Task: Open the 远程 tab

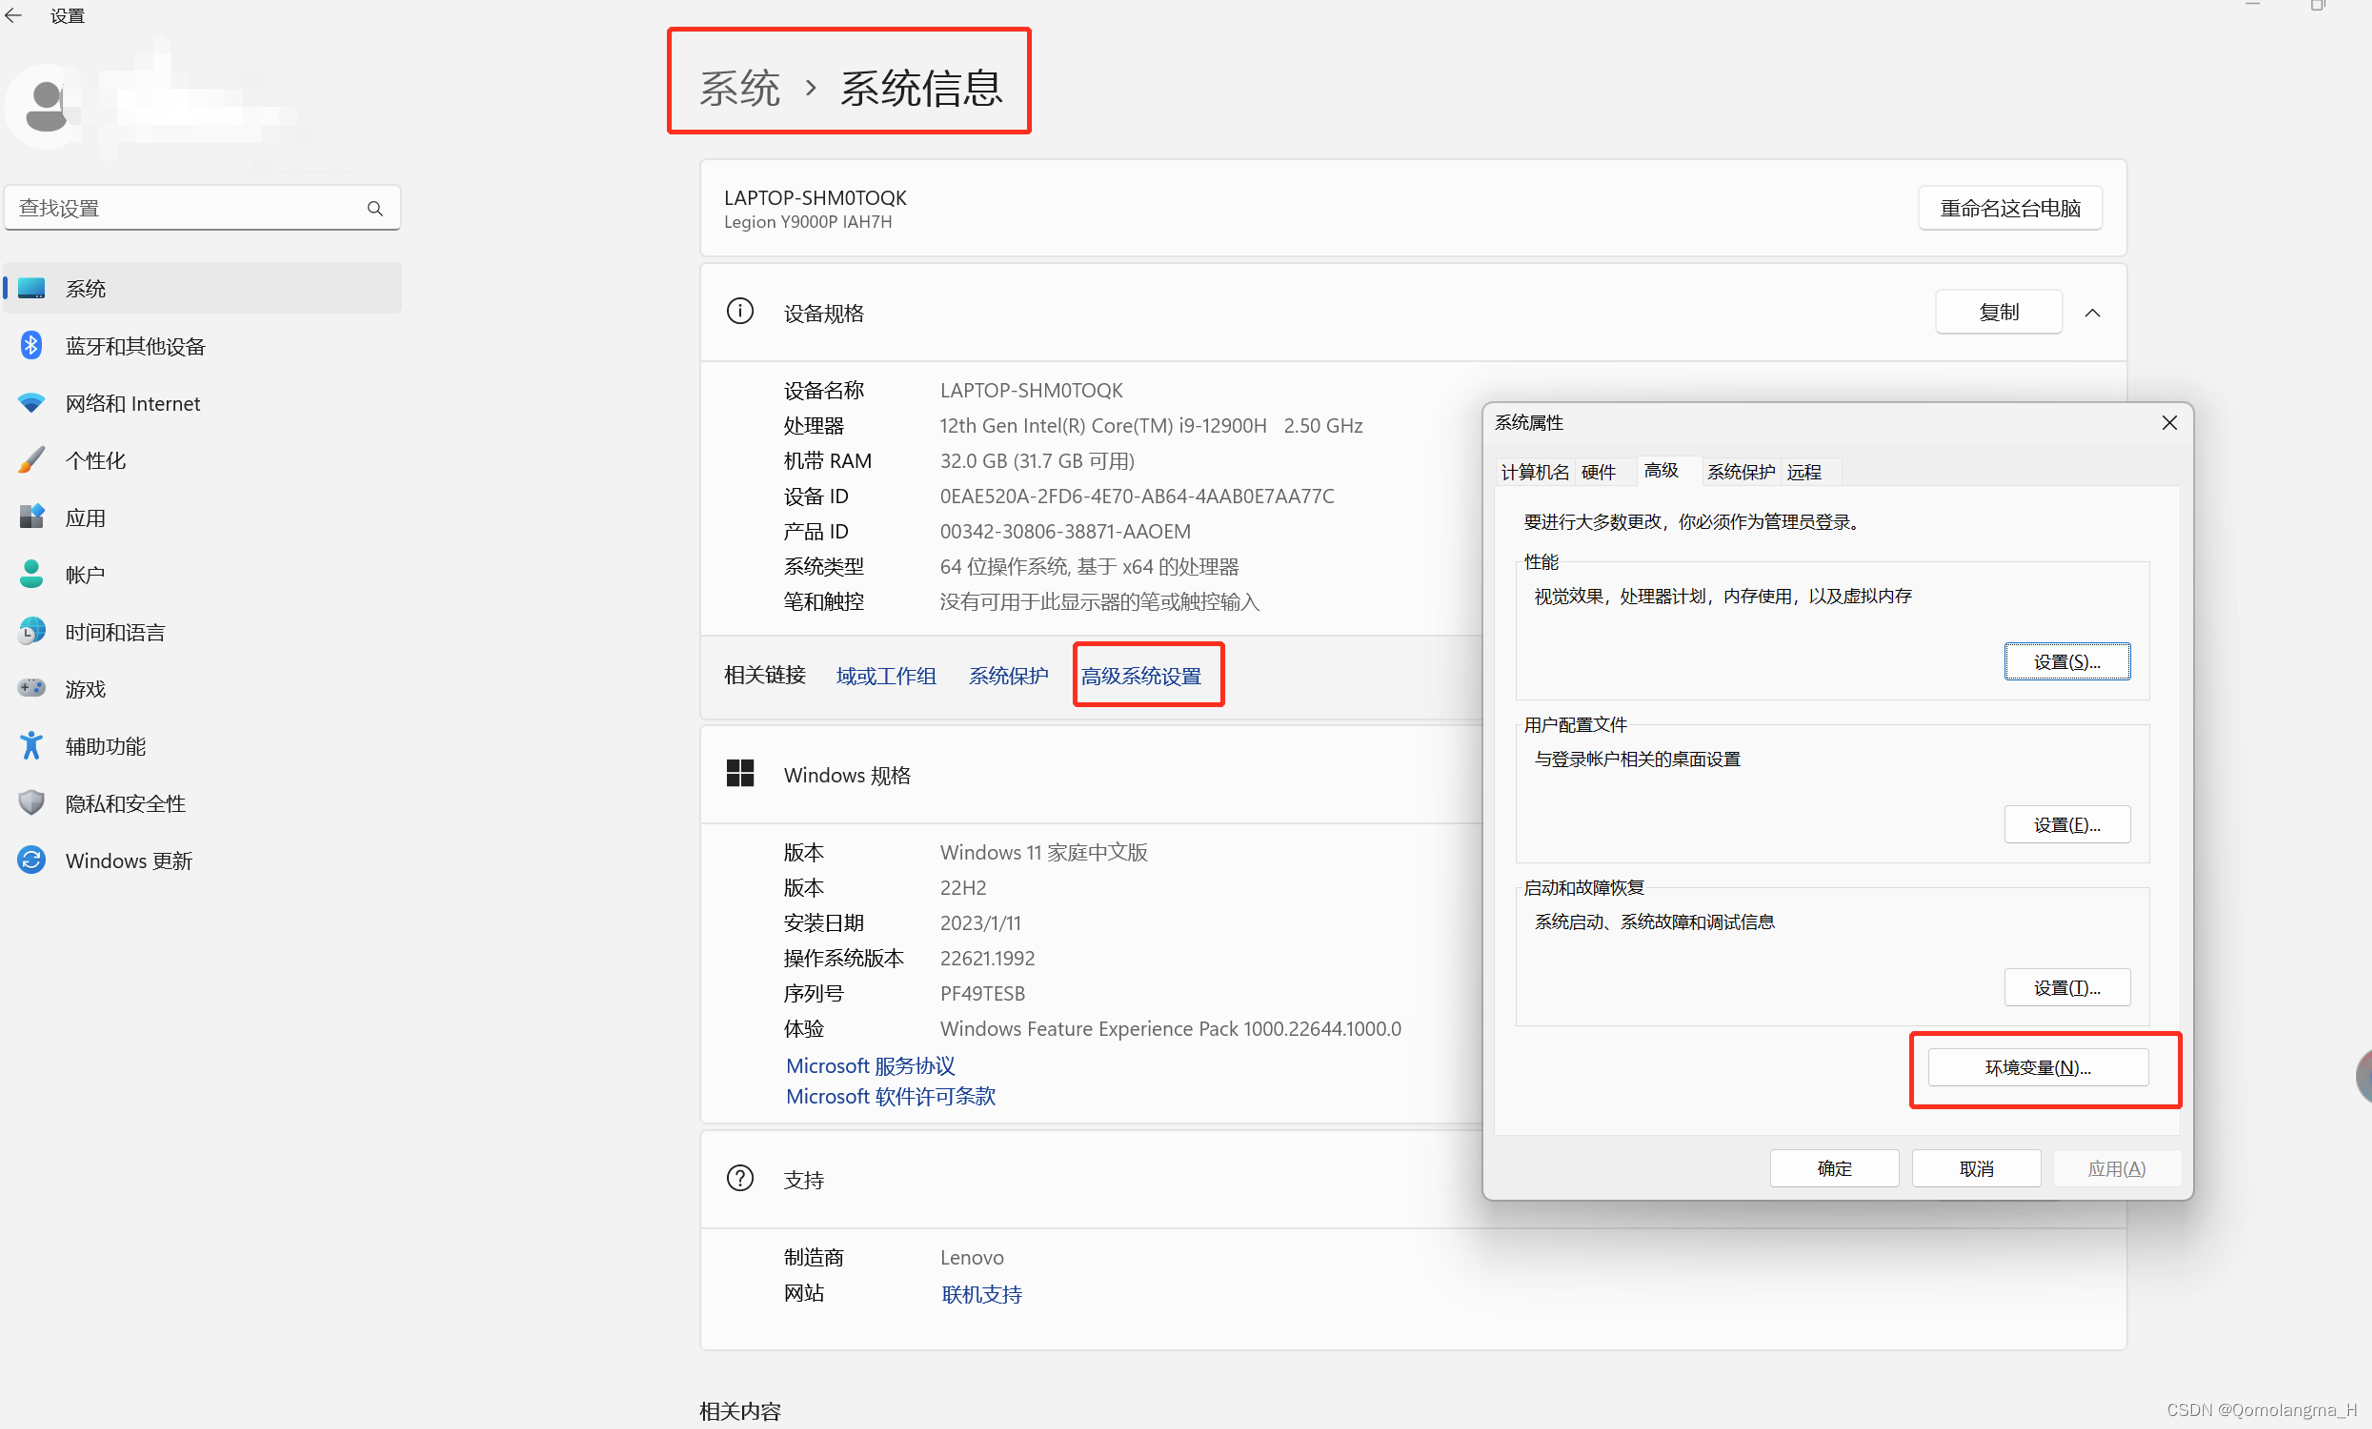Action: 1805,472
